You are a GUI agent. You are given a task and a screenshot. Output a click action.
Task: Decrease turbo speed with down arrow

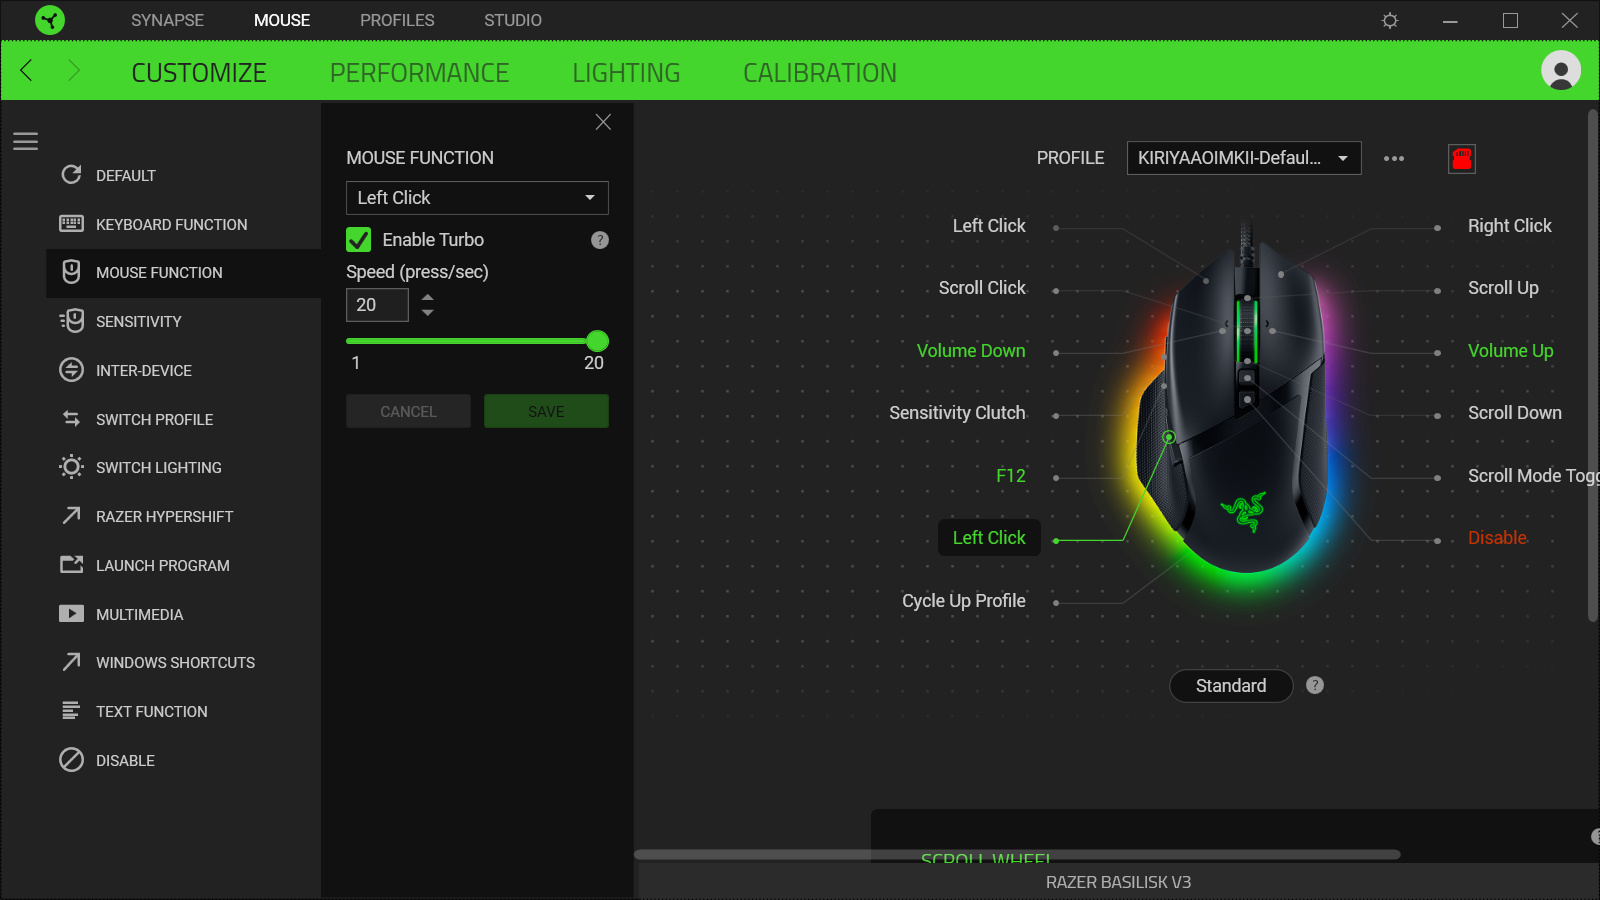(x=428, y=313)
